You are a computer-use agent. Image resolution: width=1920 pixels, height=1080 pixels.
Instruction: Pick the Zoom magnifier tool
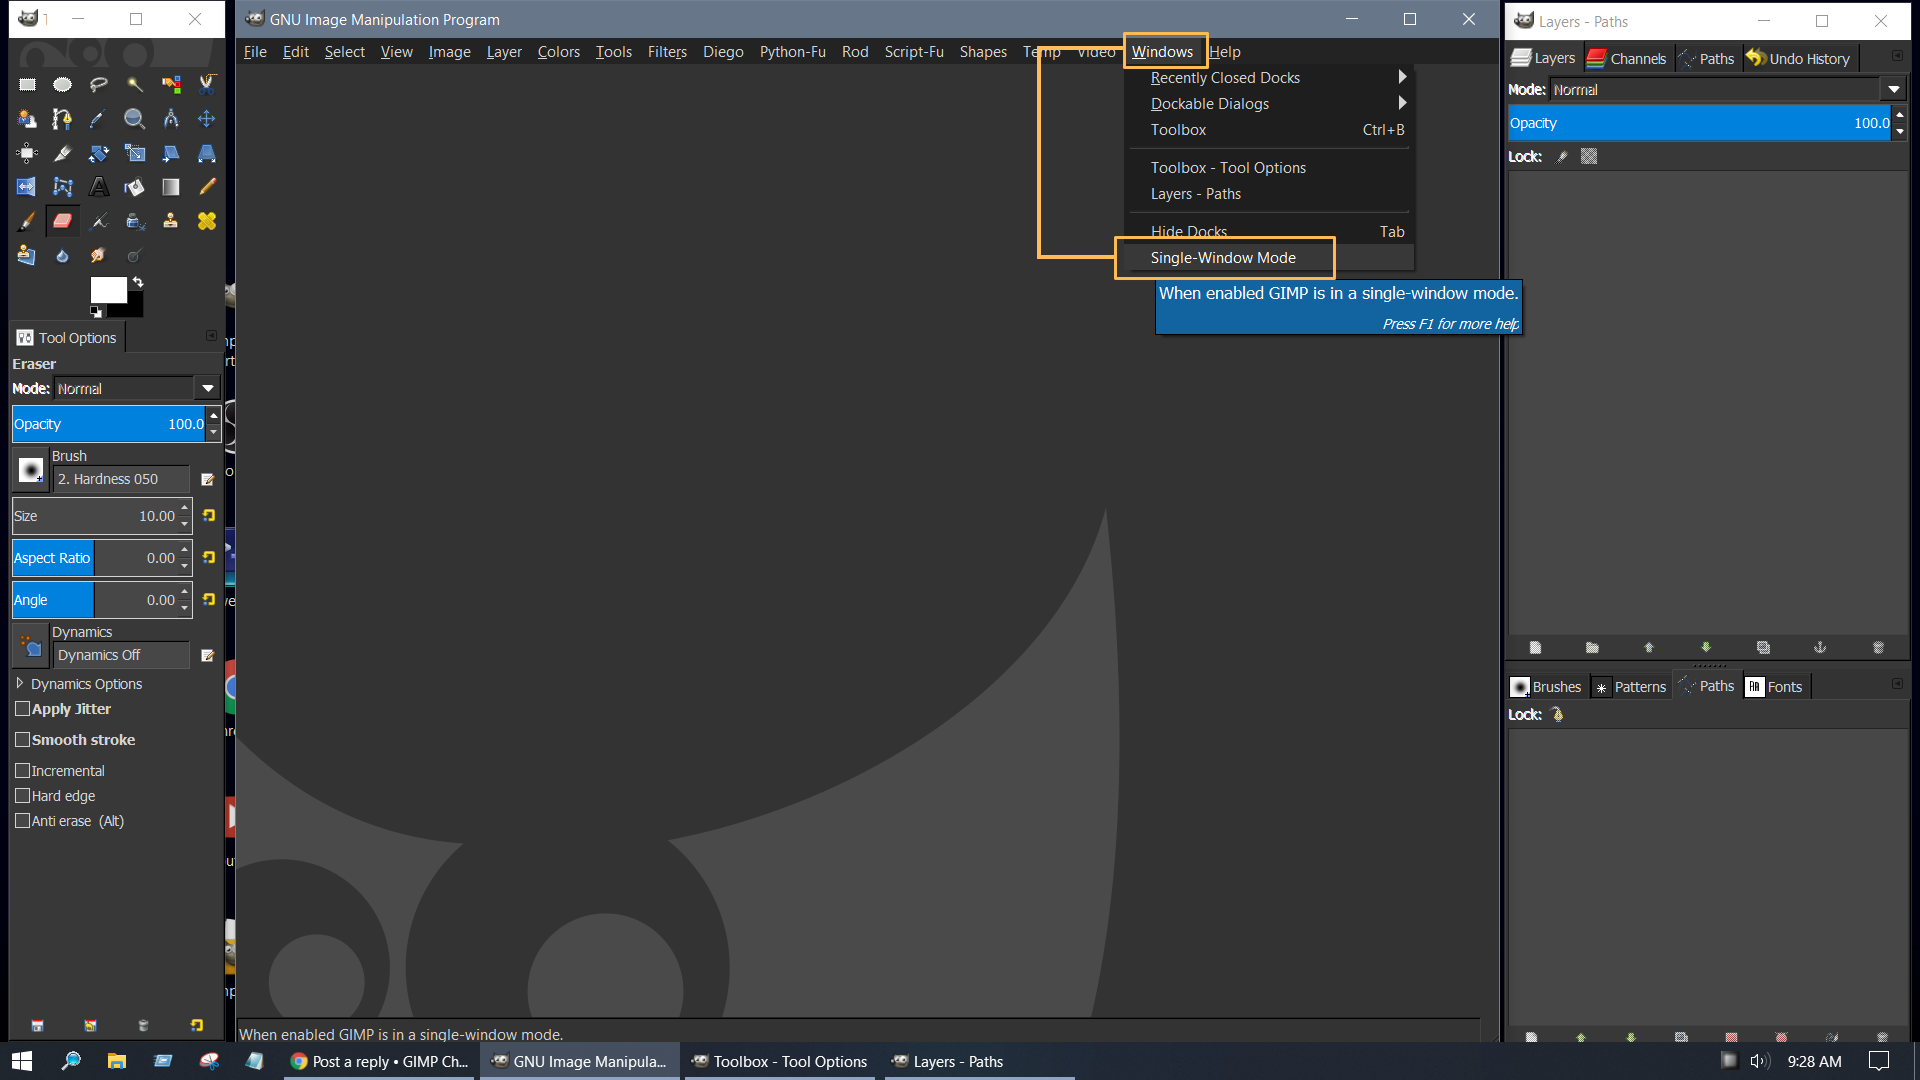click(x=135, y=119)
